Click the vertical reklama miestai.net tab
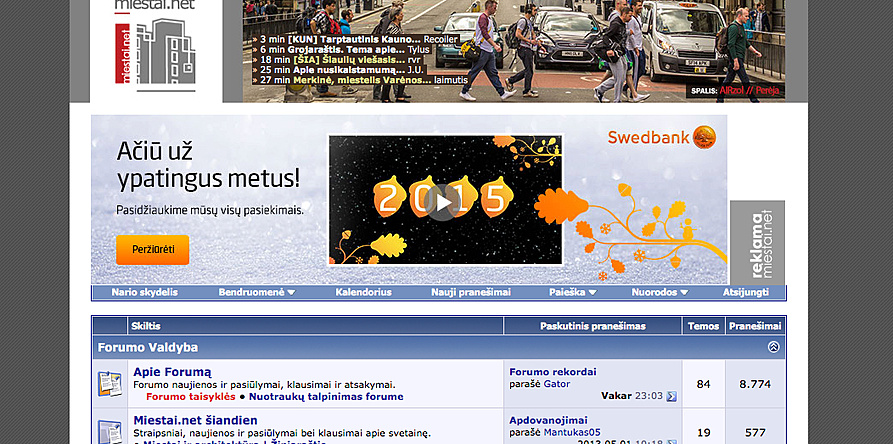 pyautogui.click(x=757, y=243)
